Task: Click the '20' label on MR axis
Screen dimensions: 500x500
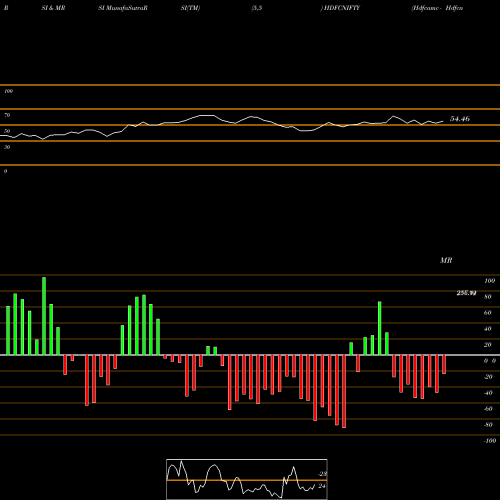Action: (488, 345)
